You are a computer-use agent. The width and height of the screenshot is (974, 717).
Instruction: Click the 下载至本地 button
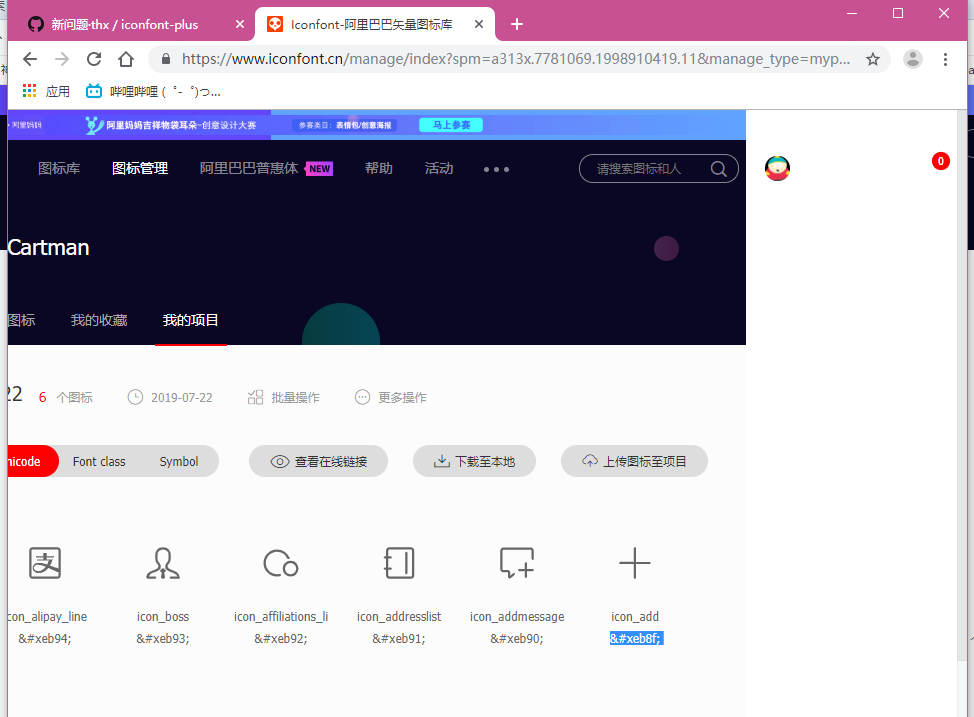tap(475, 461)
